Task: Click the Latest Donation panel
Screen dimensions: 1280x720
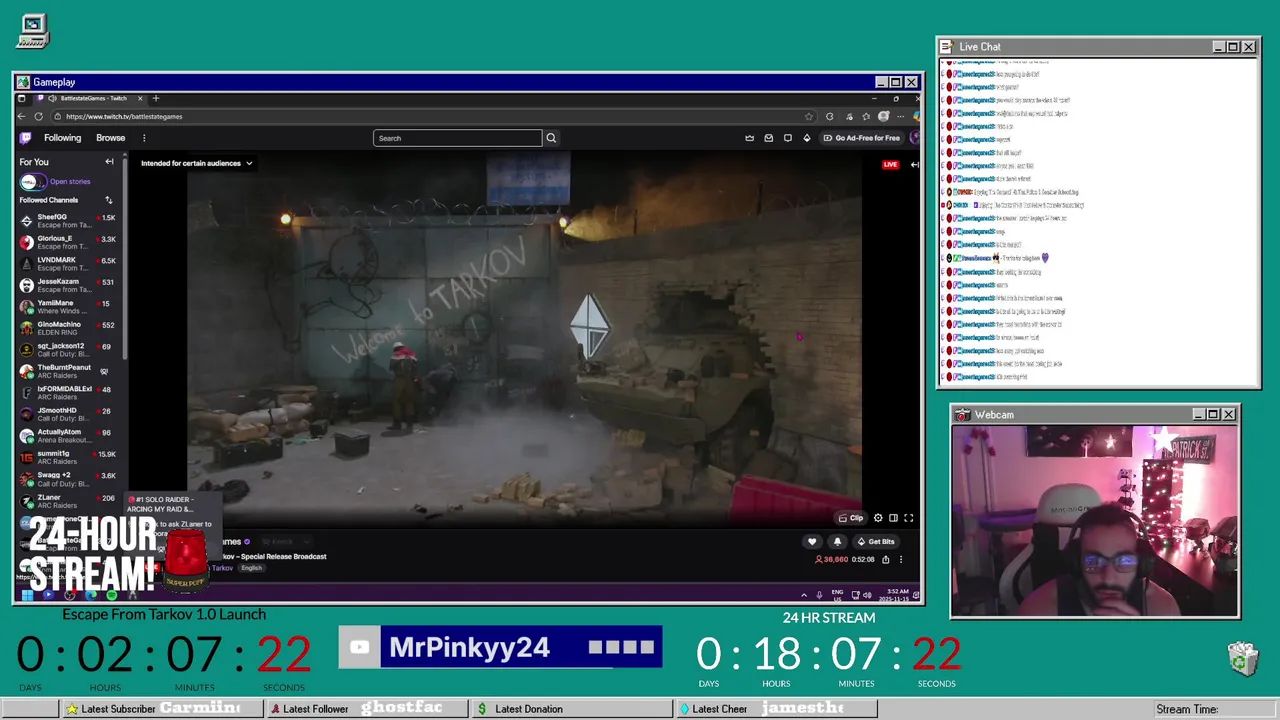Action: coord(573,709)
